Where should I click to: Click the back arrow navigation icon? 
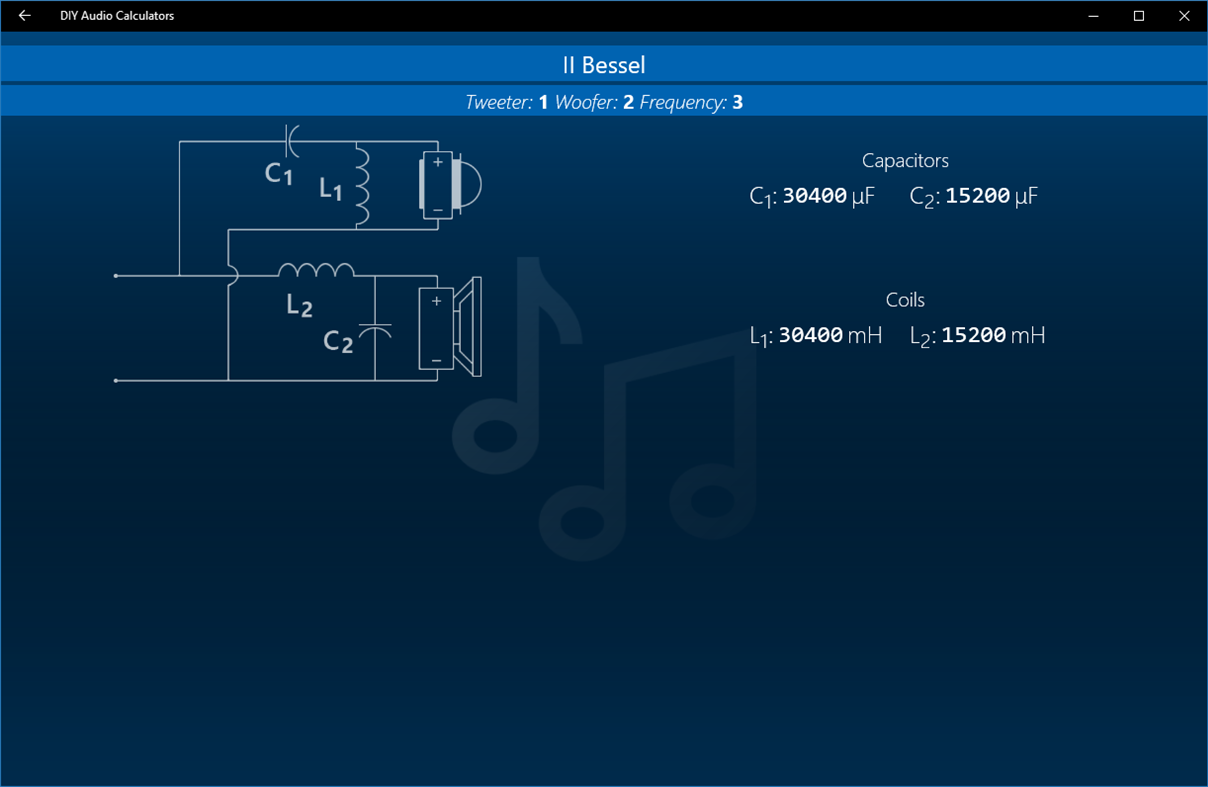[24, 16]
